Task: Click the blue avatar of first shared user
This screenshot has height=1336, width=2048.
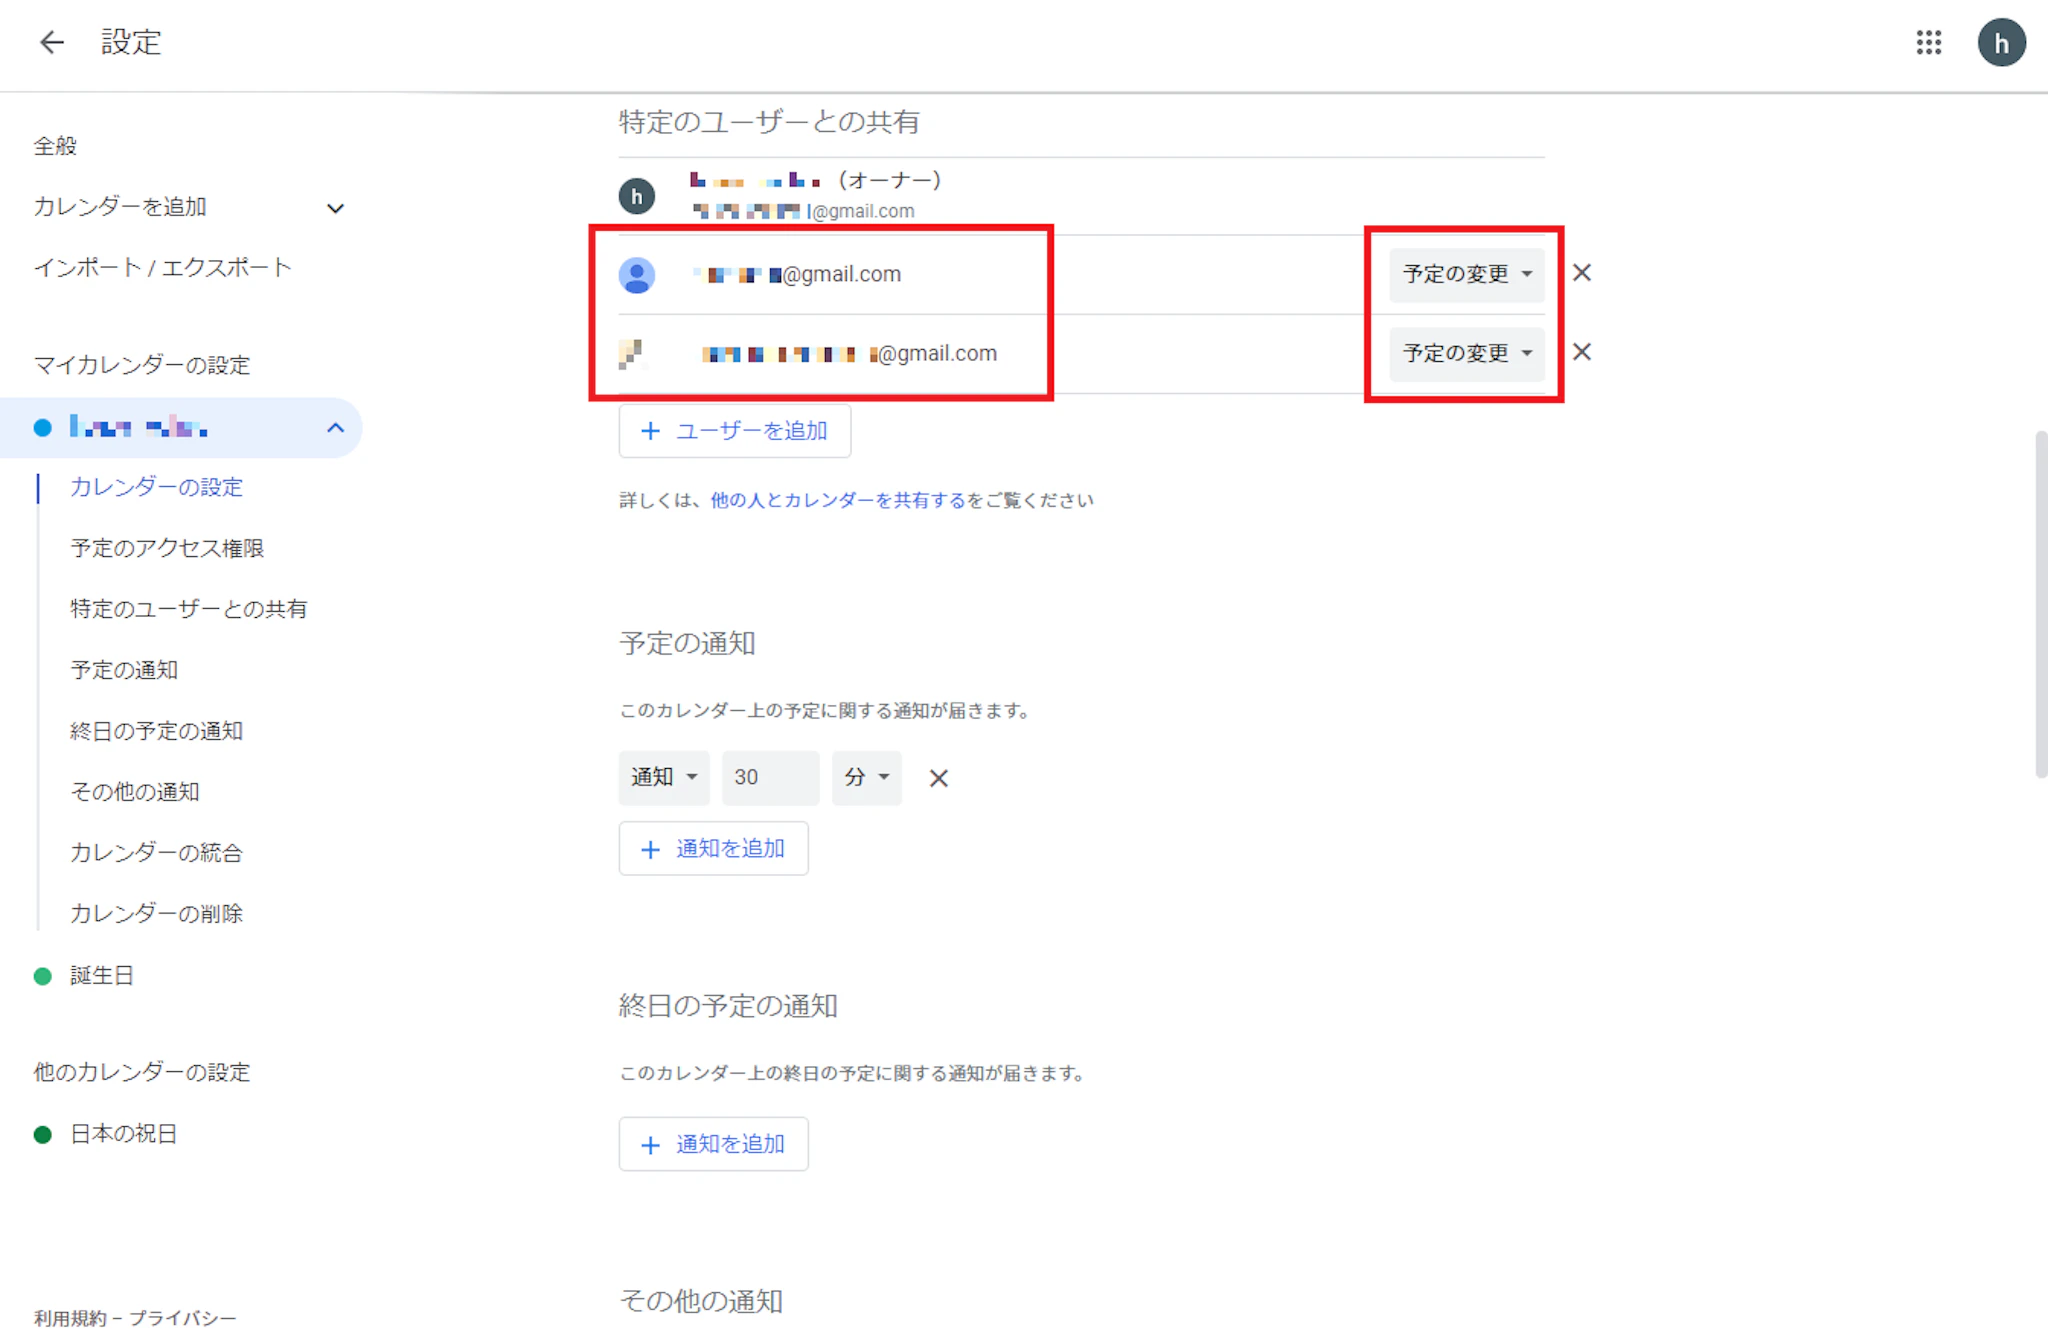Action: tap(637, 274)
